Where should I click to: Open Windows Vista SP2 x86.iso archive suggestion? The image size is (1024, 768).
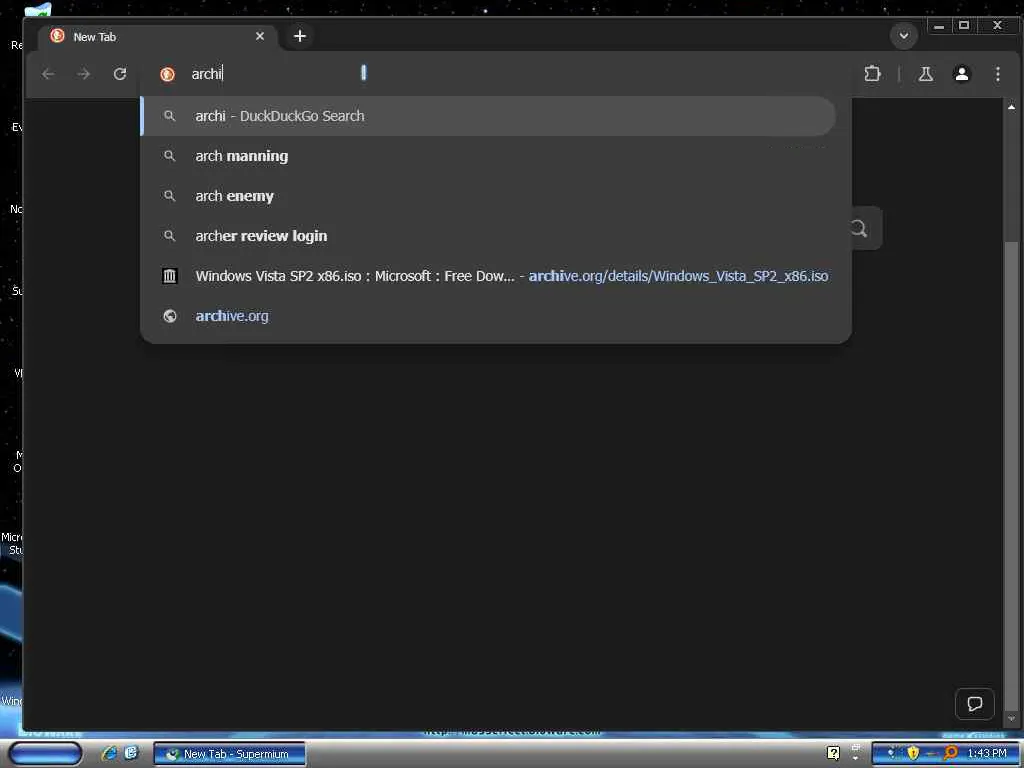pyautogui.click(x=488, y=276)
